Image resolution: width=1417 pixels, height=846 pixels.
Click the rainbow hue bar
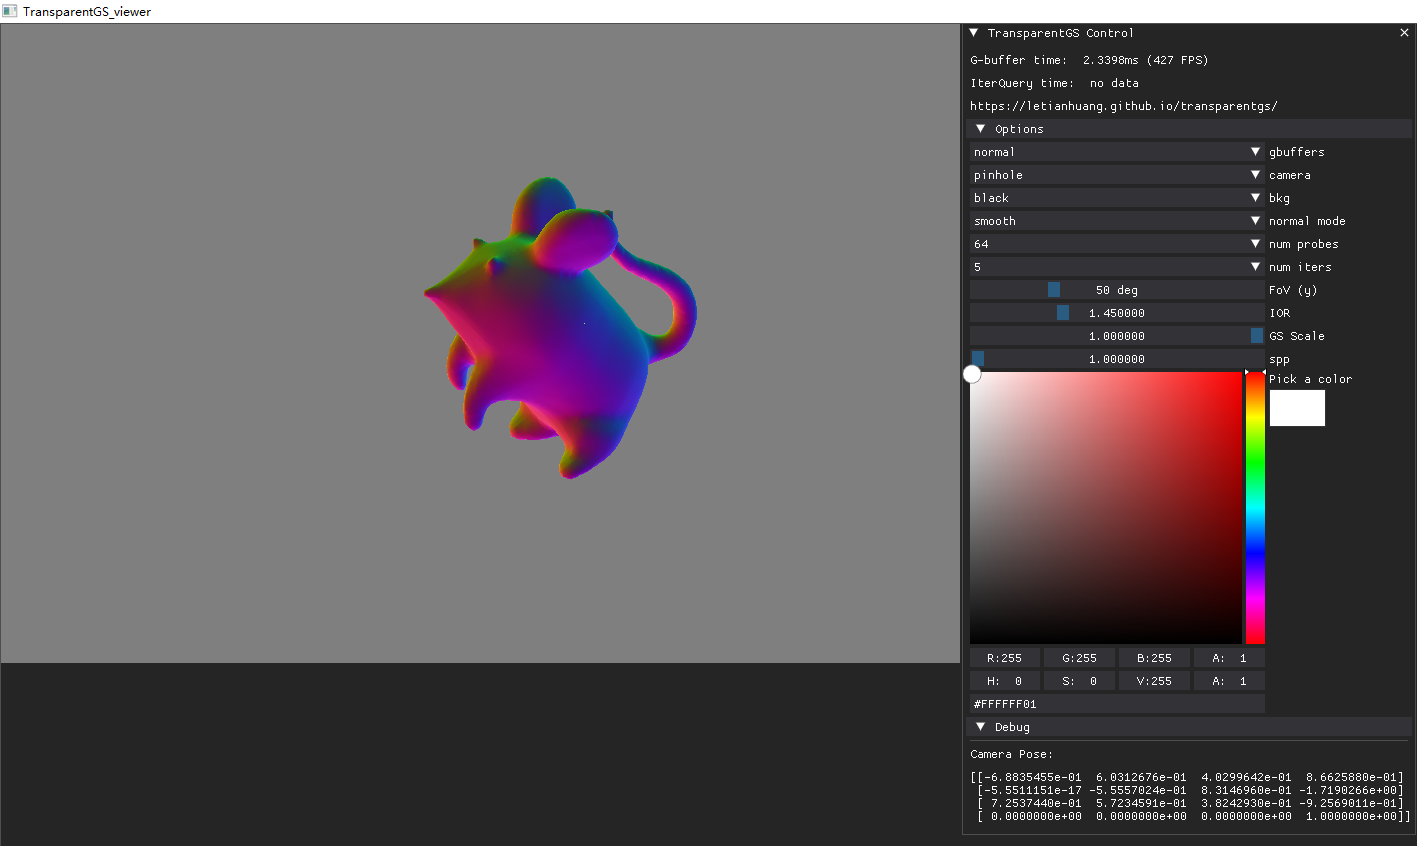click(x=1255, y=508)
